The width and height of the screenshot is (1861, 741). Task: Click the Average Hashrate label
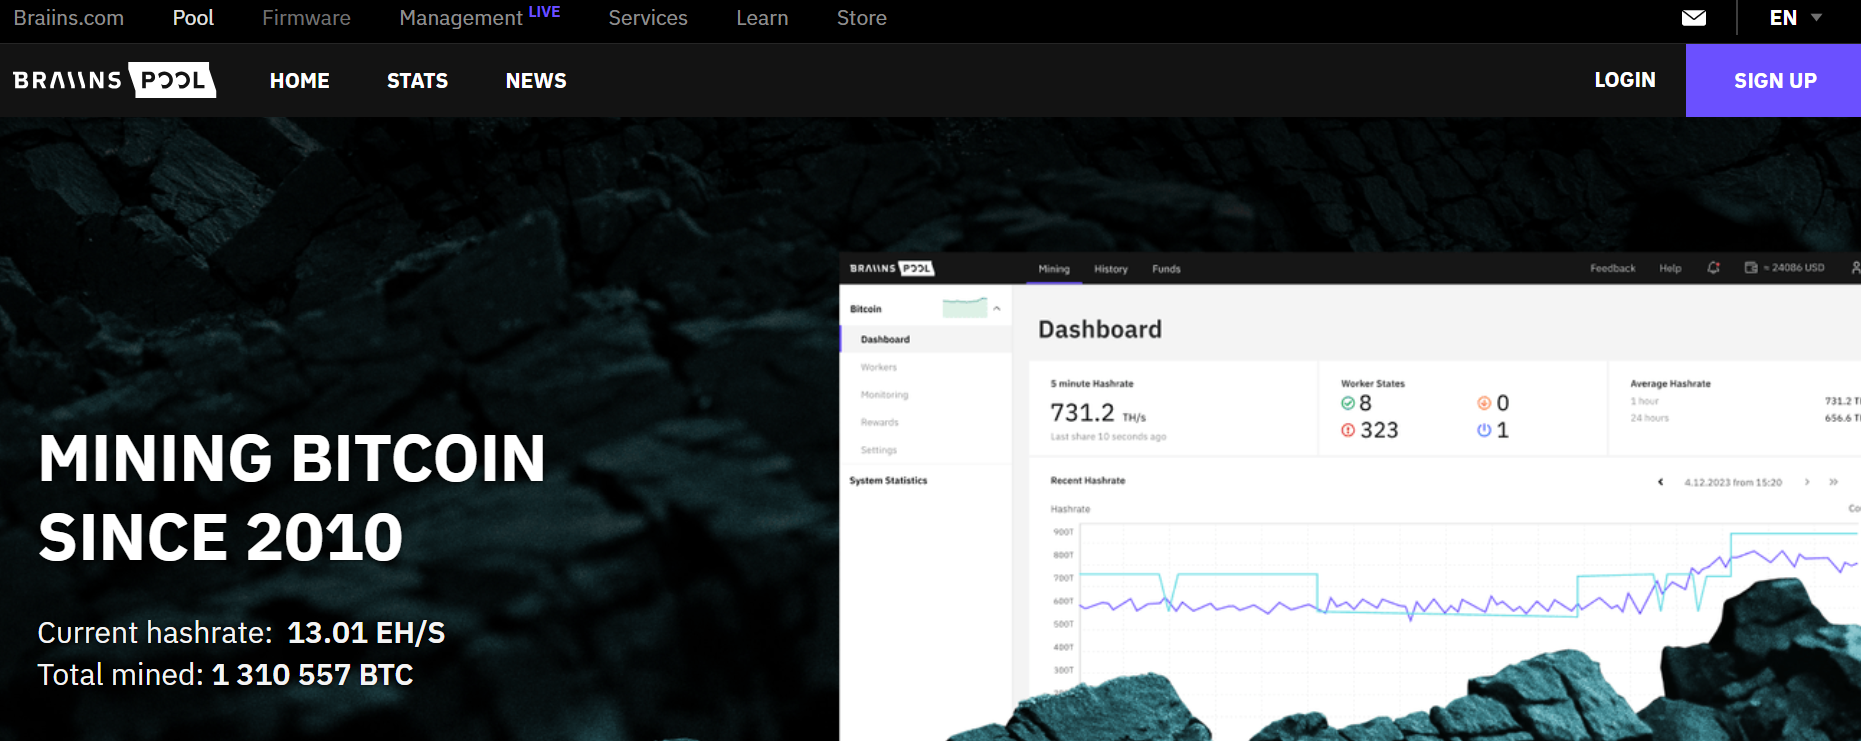[x=1670, y=384]
